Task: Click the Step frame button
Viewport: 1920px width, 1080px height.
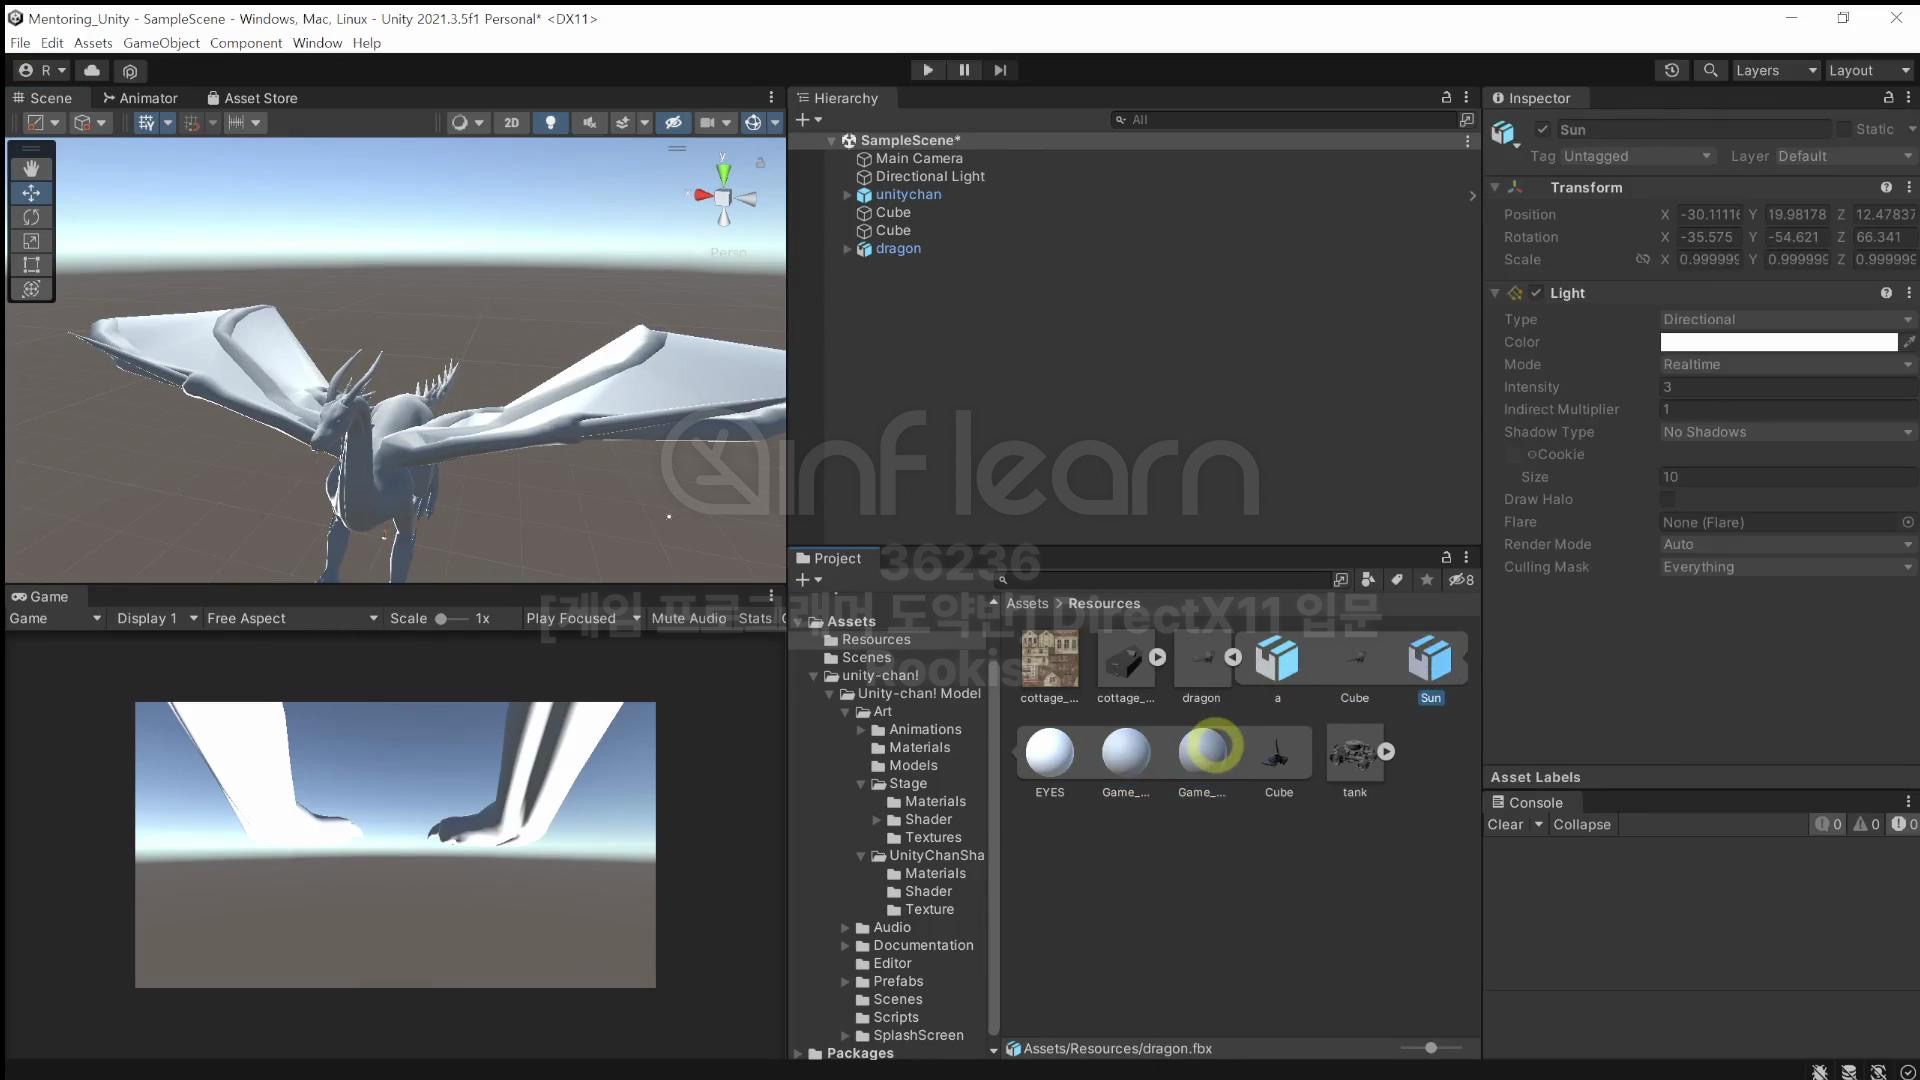Action: pyautogui.click(x=1000, y=70)
